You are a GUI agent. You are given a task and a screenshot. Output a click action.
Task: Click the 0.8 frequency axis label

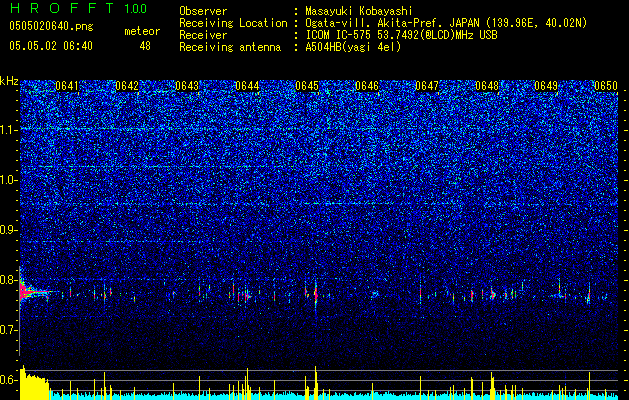(9, 280)
